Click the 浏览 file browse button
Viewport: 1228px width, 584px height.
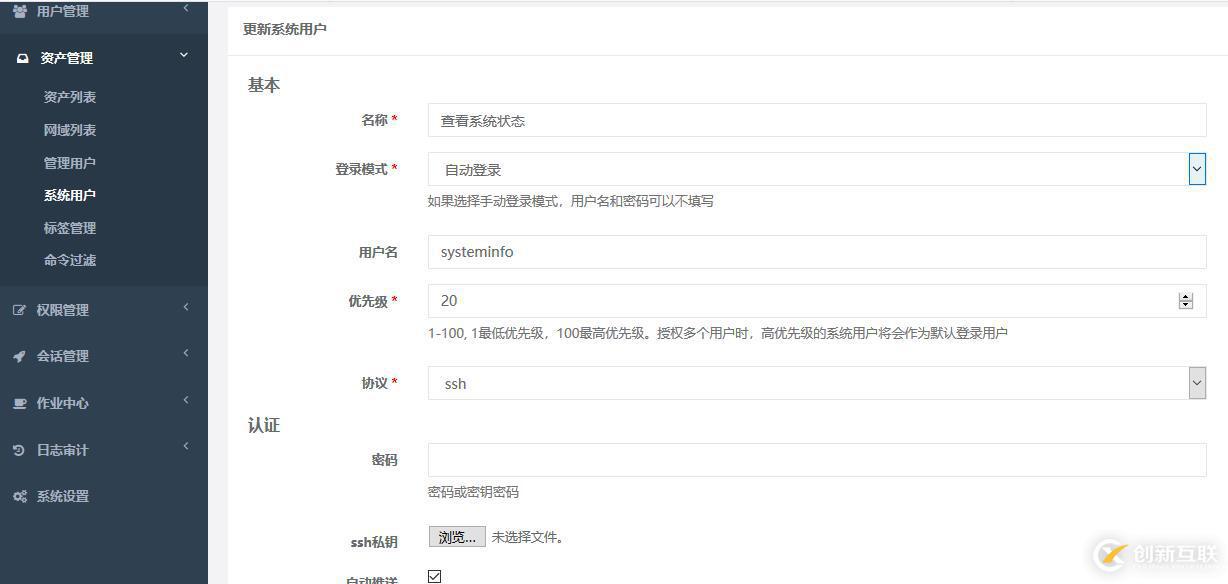(456, 536)
